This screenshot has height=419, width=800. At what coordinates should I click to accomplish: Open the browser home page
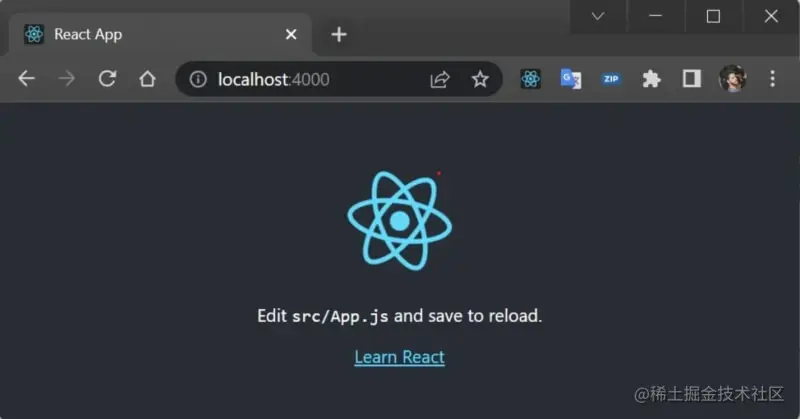(x=147, y=79)
